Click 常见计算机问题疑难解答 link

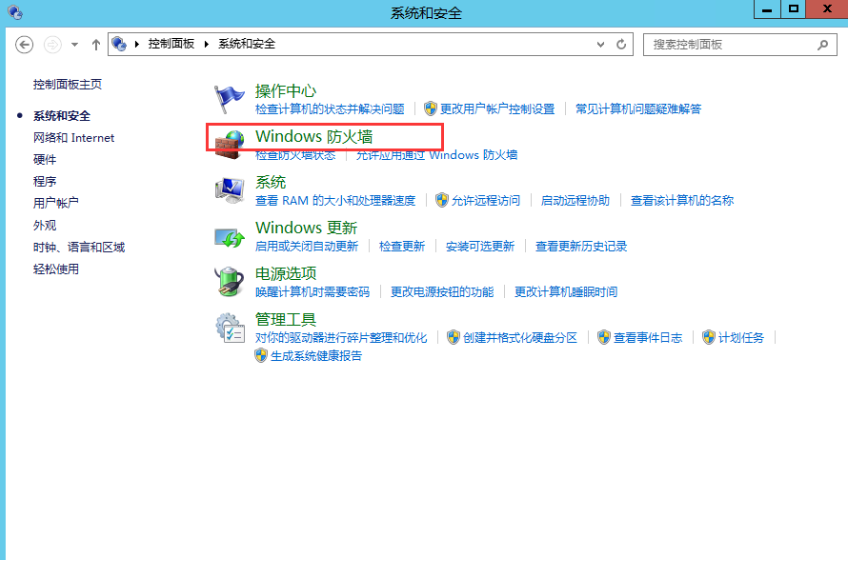click(638, 109)
